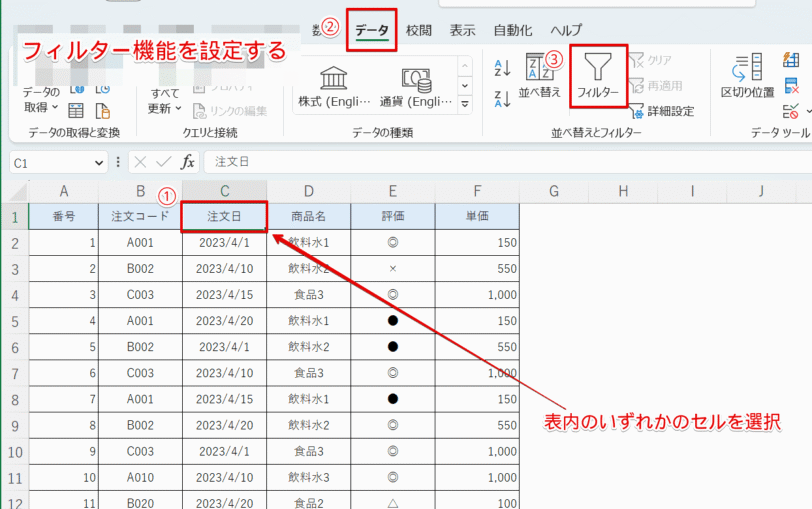Open the data validation dropdown arrow
The height and width of the screenshot is (509, 812).
pos(808,111)
